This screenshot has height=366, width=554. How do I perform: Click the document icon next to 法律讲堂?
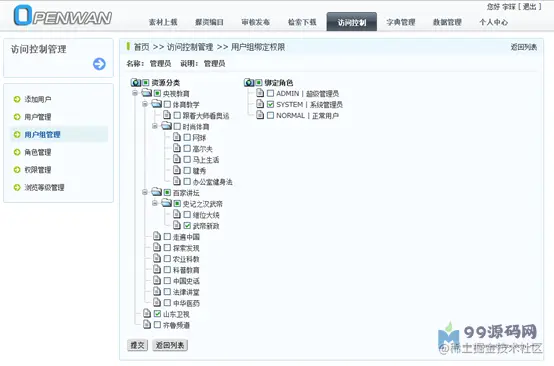coord(157,291)
